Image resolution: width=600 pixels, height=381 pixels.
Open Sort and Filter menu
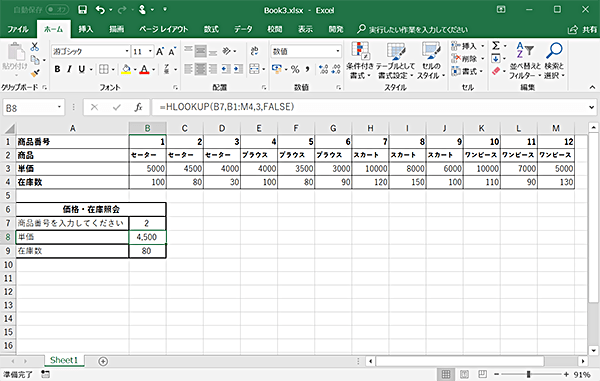tap(525, 60)
